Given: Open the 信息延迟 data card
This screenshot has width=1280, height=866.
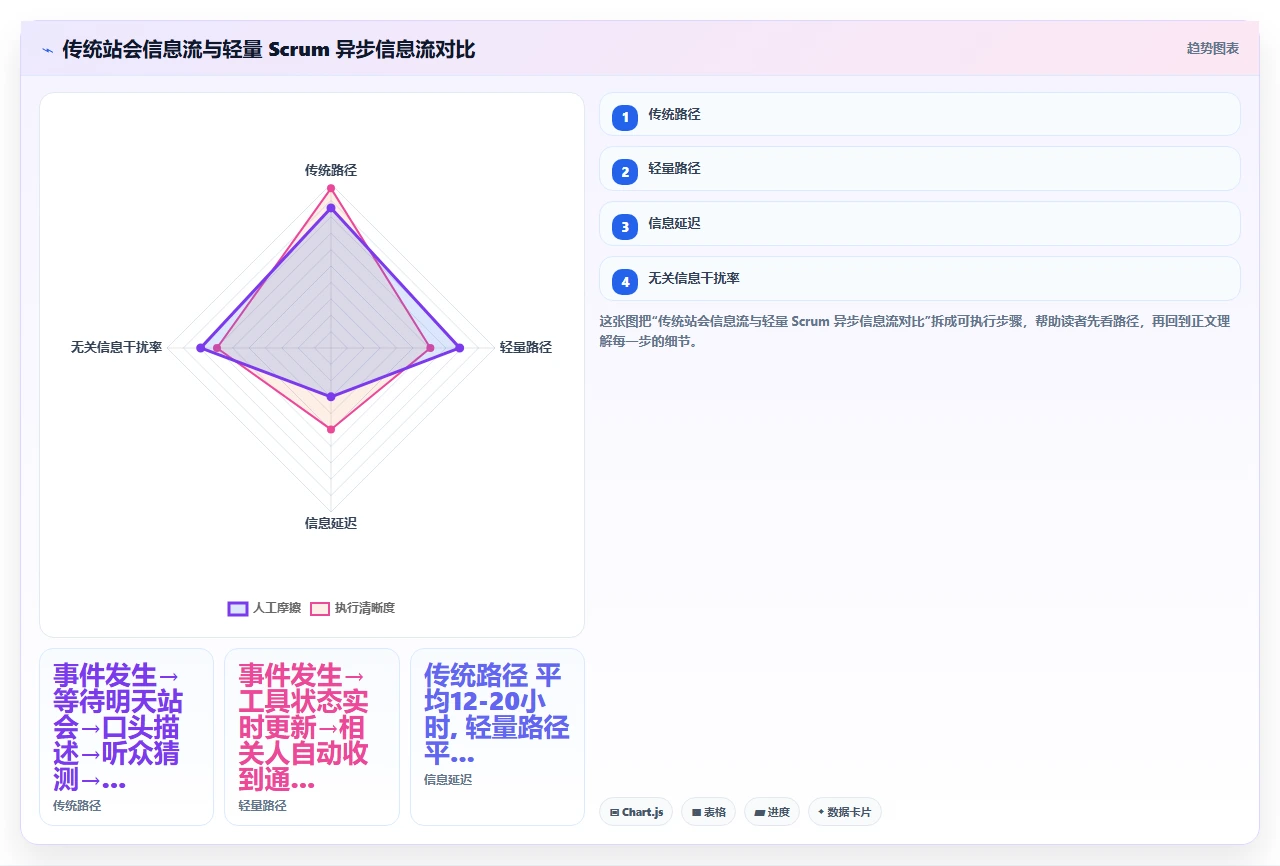Looking at the screenshot, I should click(497, 737).
